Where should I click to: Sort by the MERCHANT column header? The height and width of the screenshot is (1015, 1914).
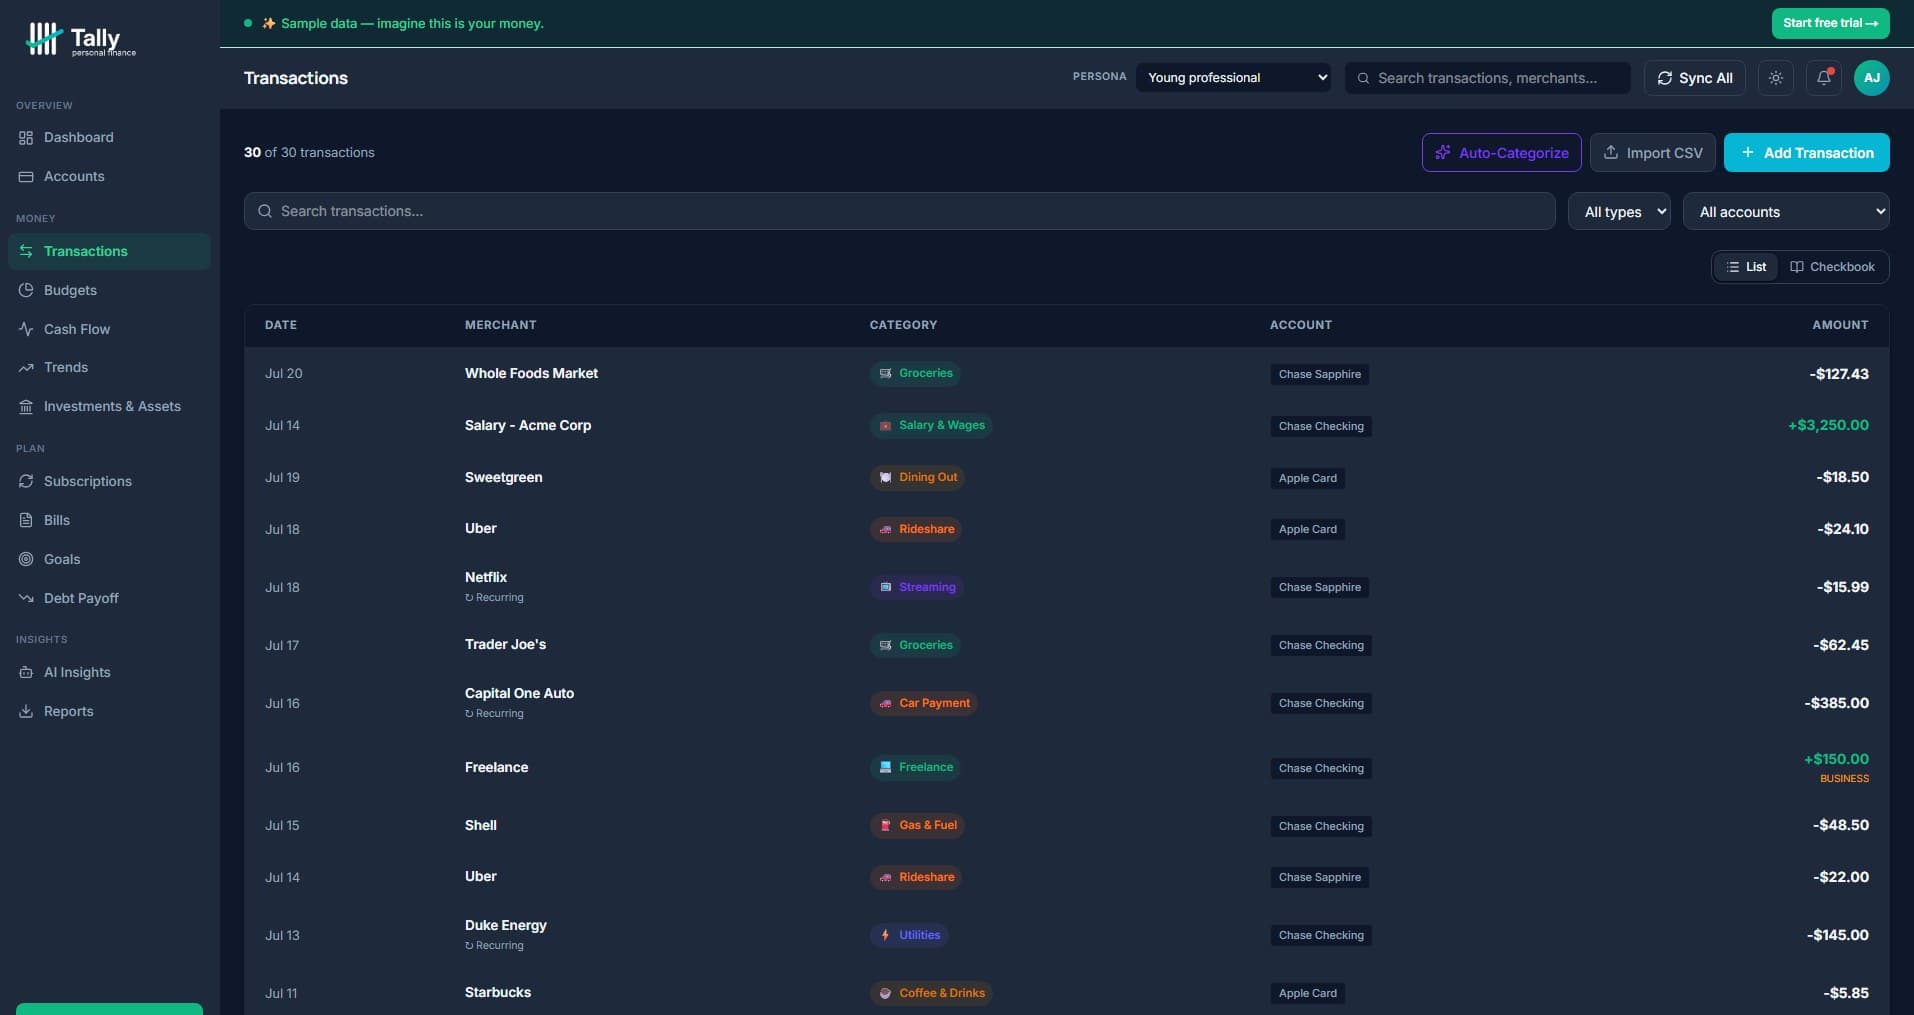500,325
